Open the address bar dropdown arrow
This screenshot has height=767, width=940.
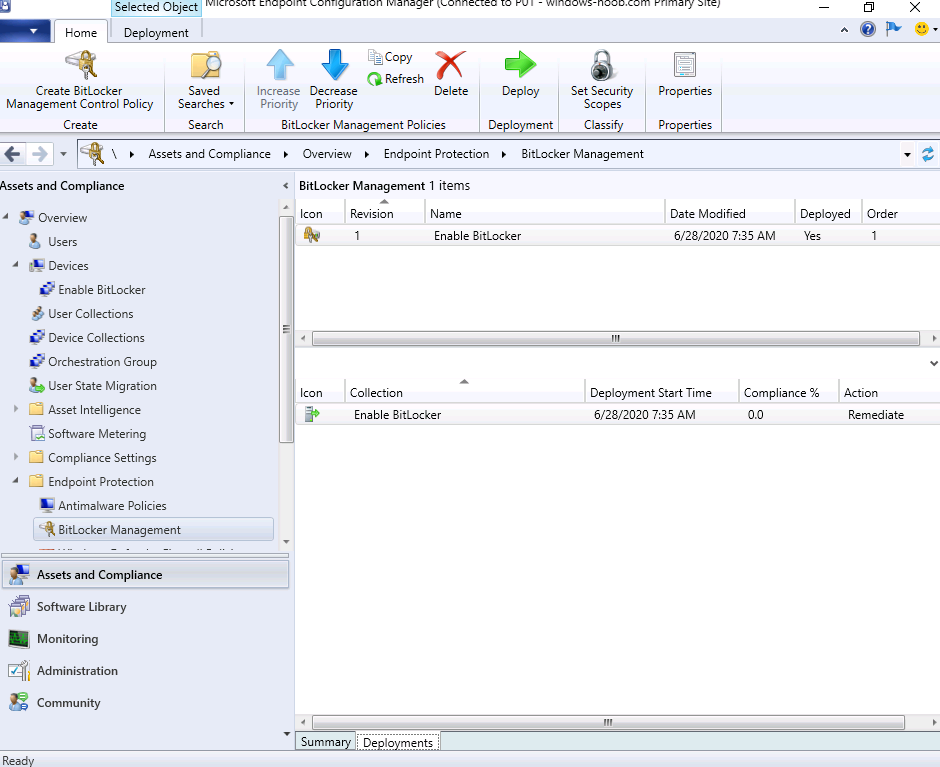tap(907, 155)
